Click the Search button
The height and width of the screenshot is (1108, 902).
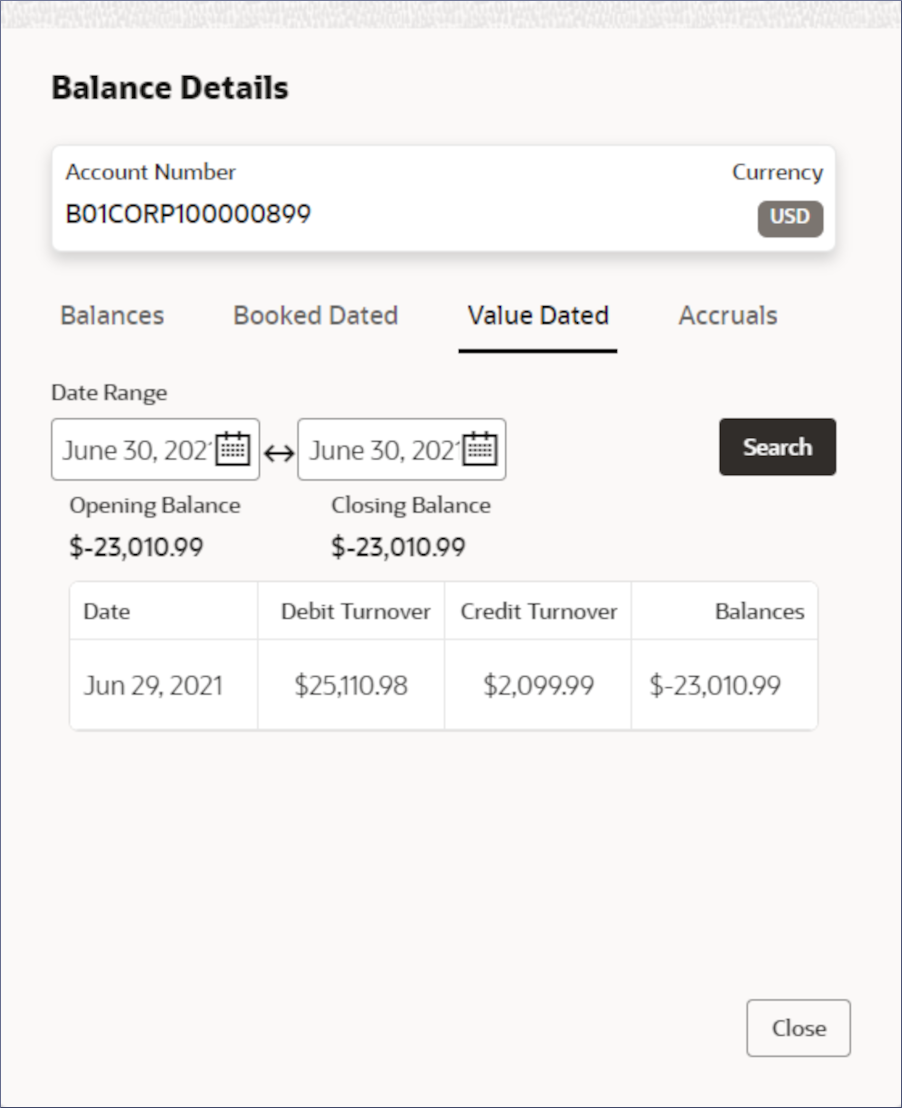click(x=778, y=447)
